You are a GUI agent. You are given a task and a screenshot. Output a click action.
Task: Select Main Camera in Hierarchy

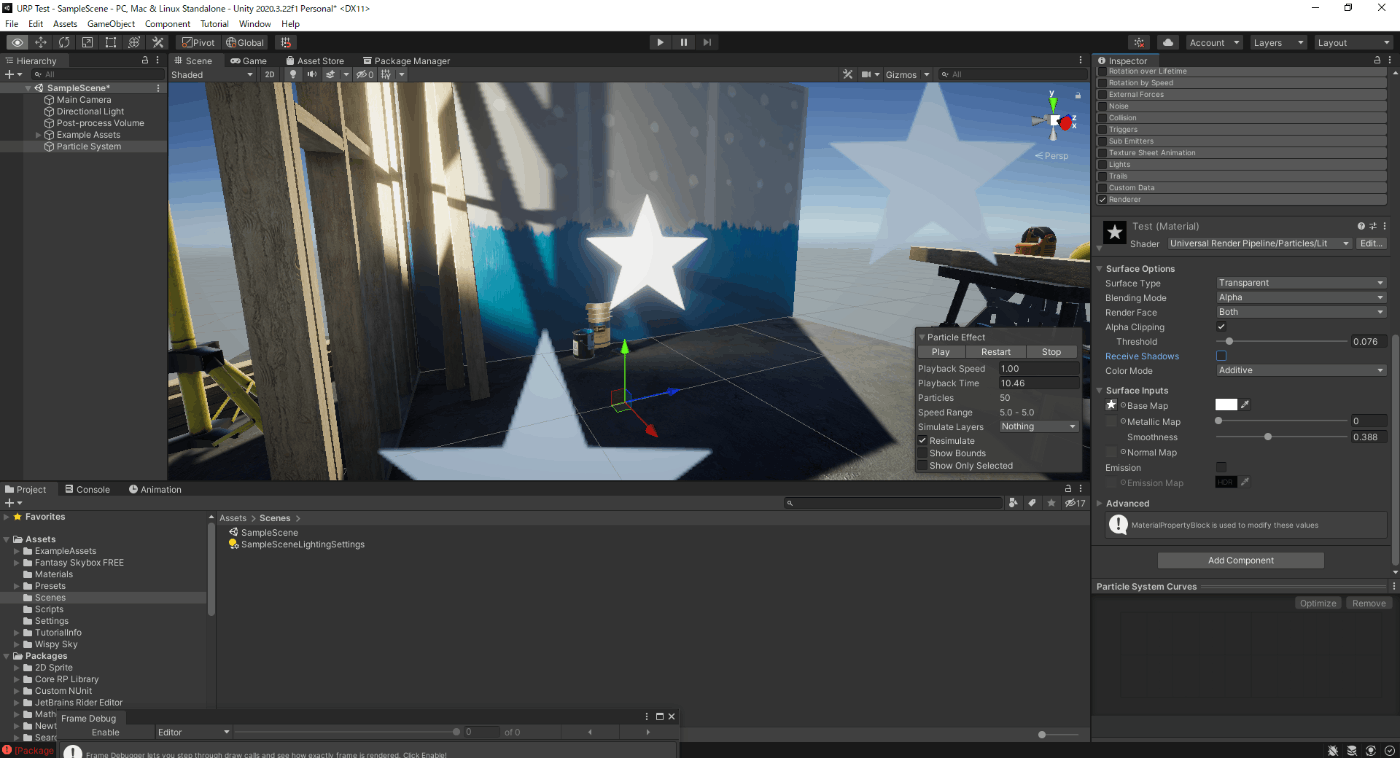tap(84, 100)
